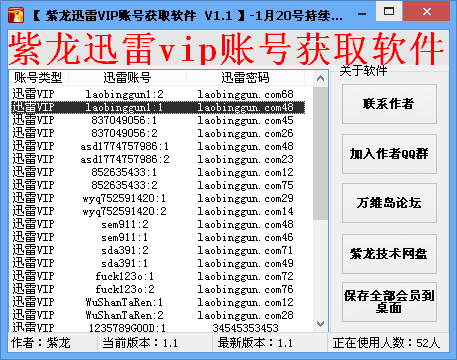This screenshot has height=360, width=457.
Task: Click the 关于软件 group label
Action: (x=363, y=71)
